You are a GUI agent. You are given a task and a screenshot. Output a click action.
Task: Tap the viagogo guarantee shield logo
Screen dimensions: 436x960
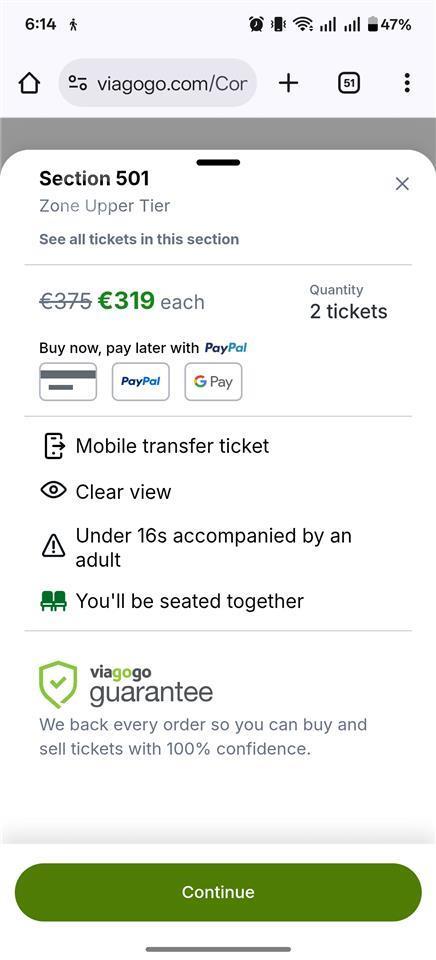(x=58, y=684)
